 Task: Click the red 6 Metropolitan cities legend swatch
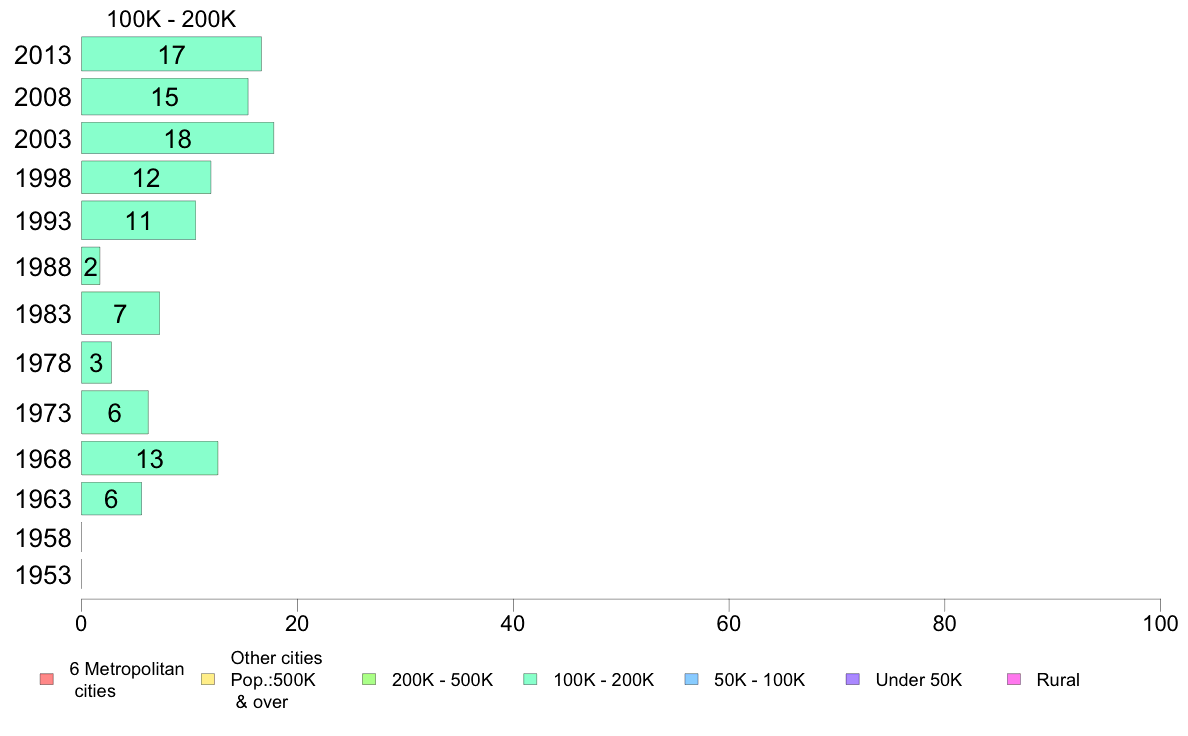click(x=47, y=679)
